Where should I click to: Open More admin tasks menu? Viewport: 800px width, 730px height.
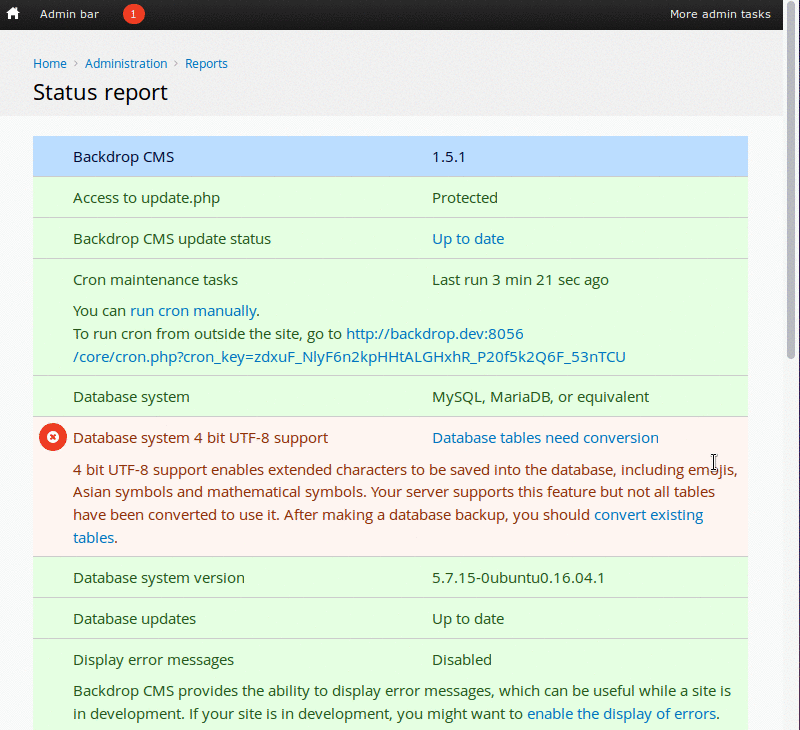click(720, 14)
